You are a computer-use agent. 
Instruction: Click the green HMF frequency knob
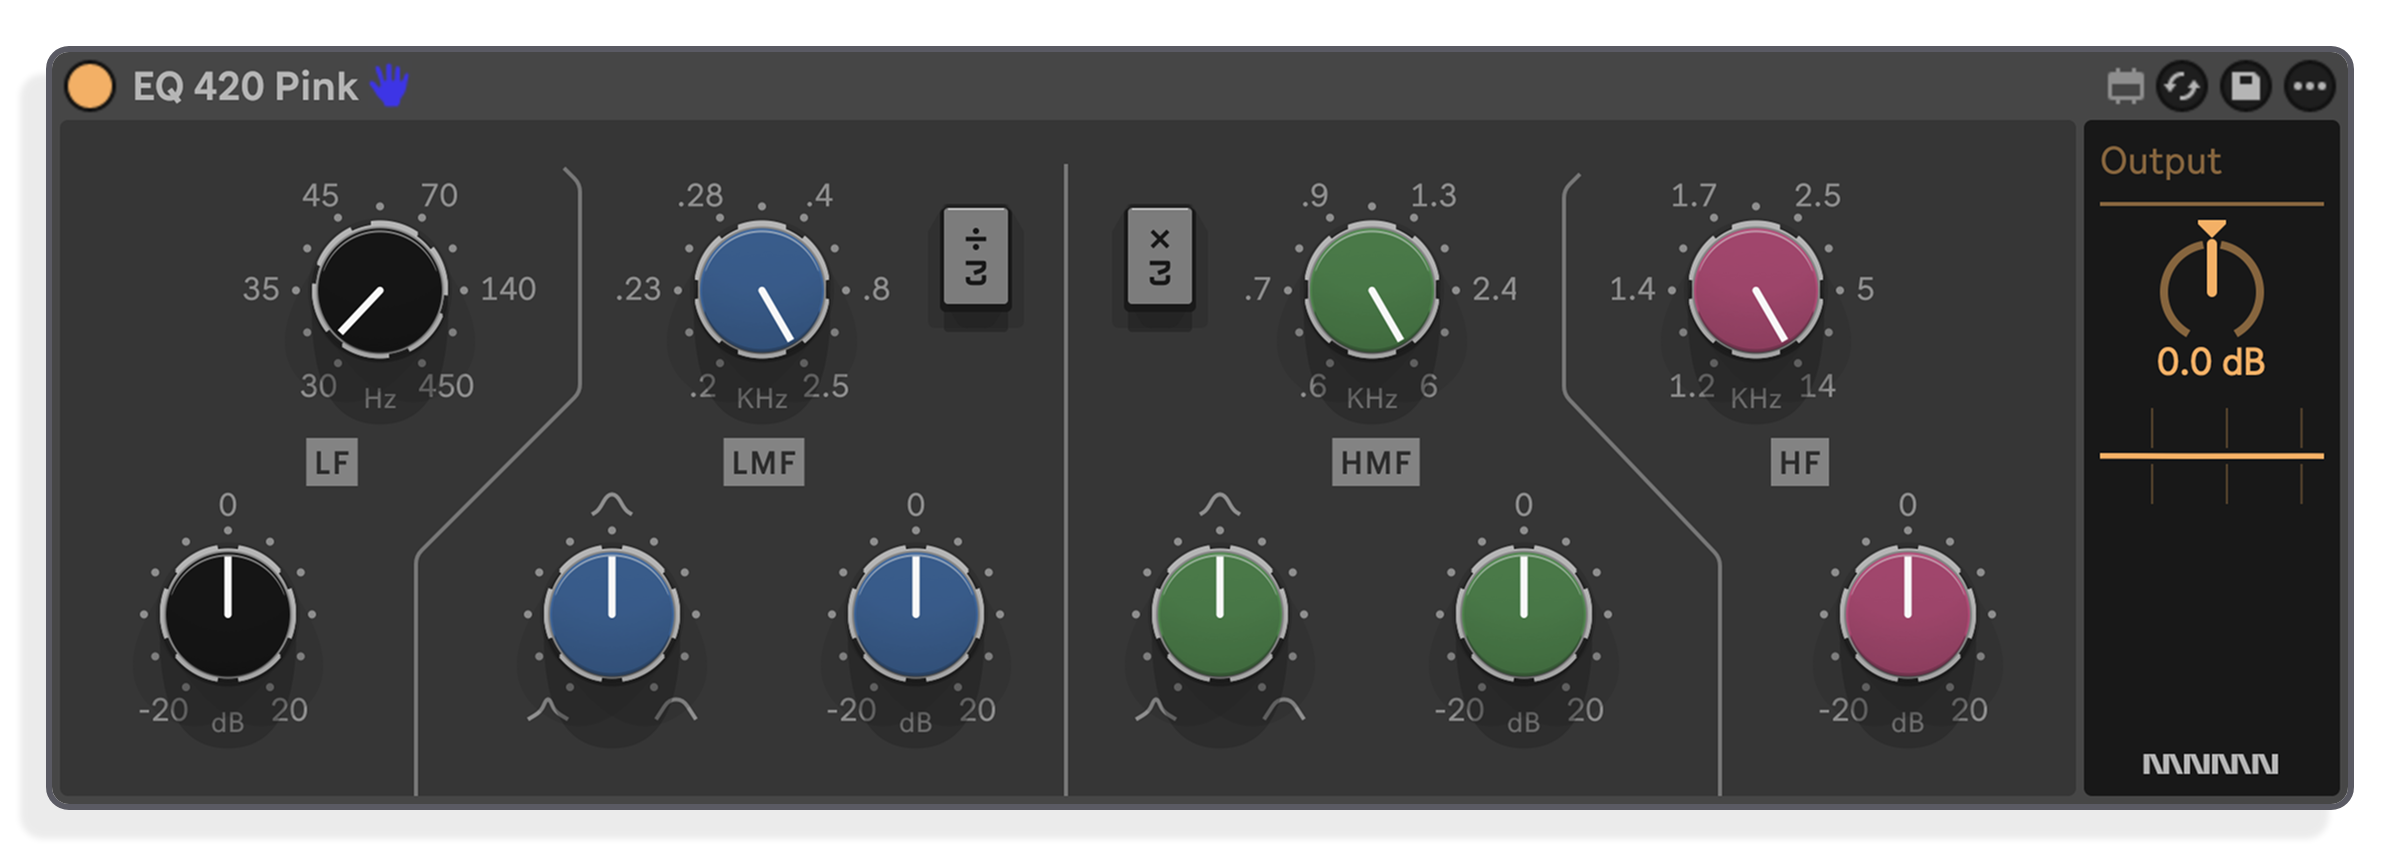tap(1372, 290)
